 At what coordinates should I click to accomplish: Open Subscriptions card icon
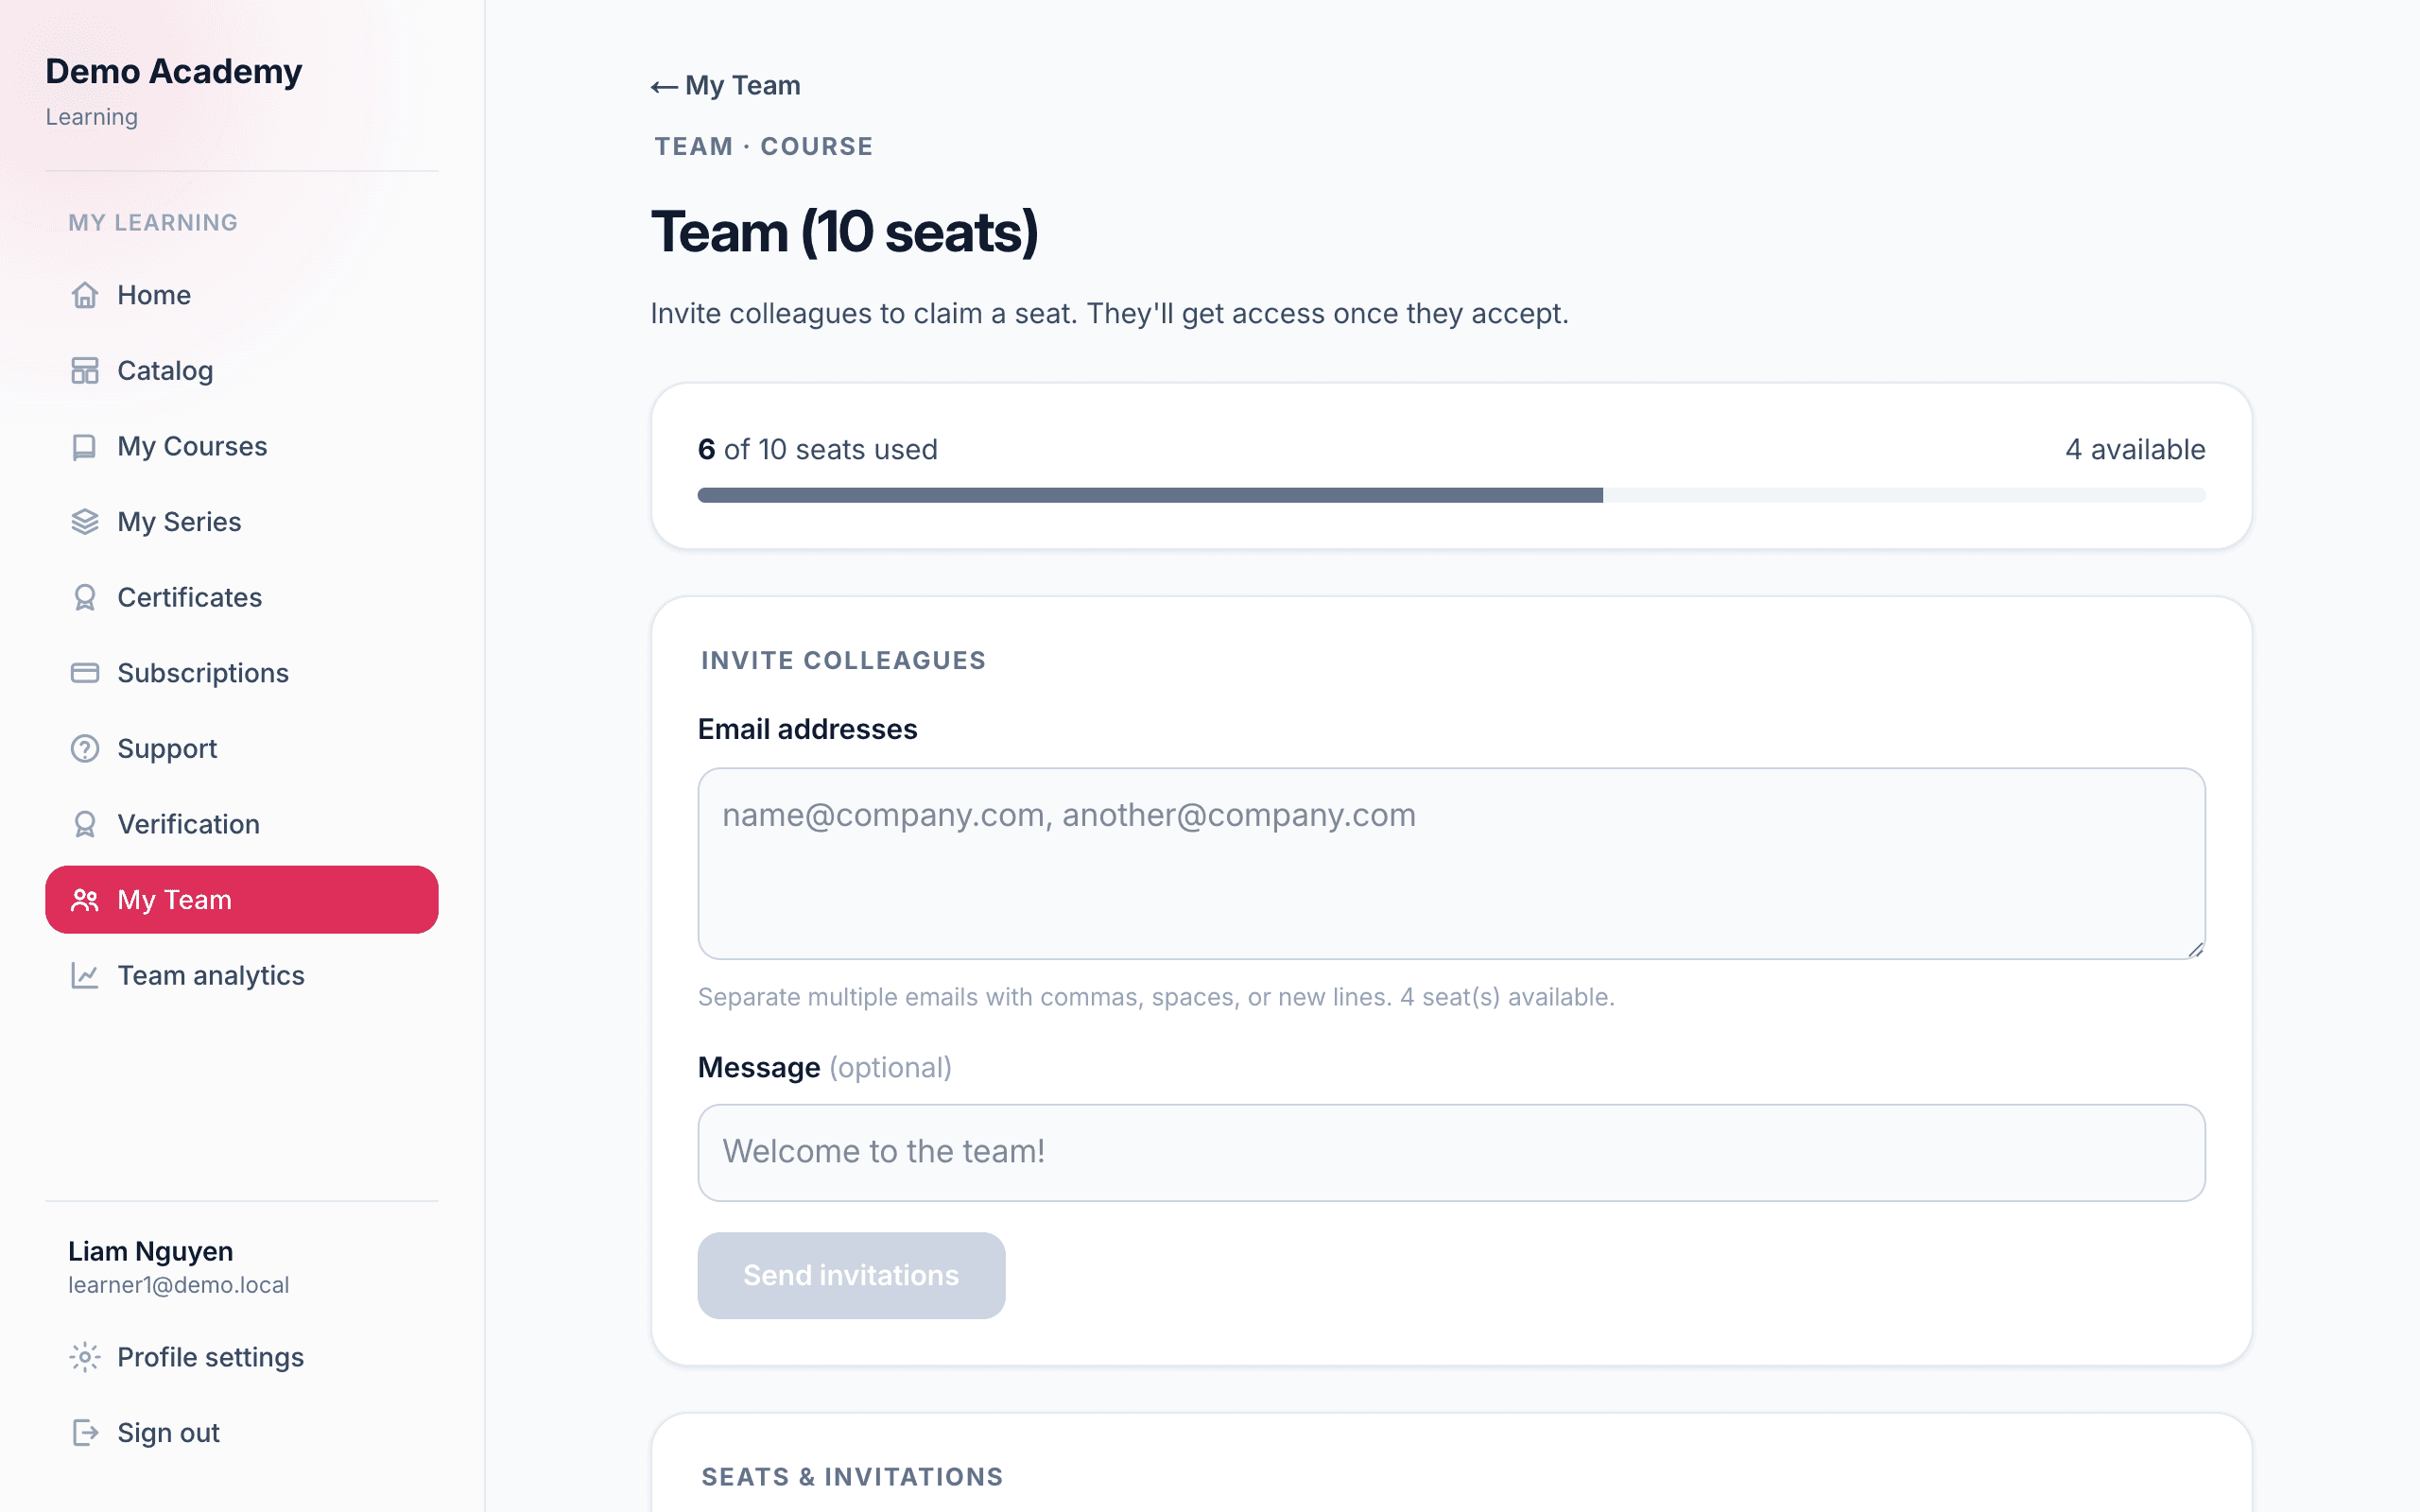(x=85, y=673)
